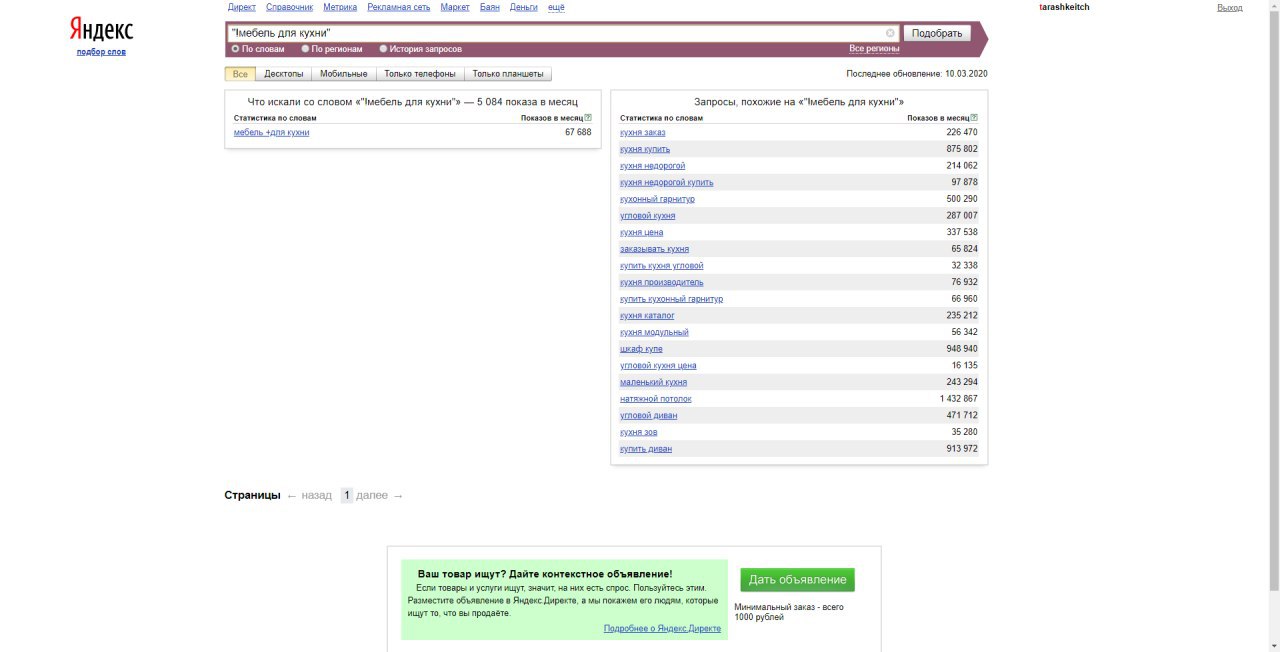Open the кухня зов query link
This screenshot has width=1280, height=652.
[639, 432]
